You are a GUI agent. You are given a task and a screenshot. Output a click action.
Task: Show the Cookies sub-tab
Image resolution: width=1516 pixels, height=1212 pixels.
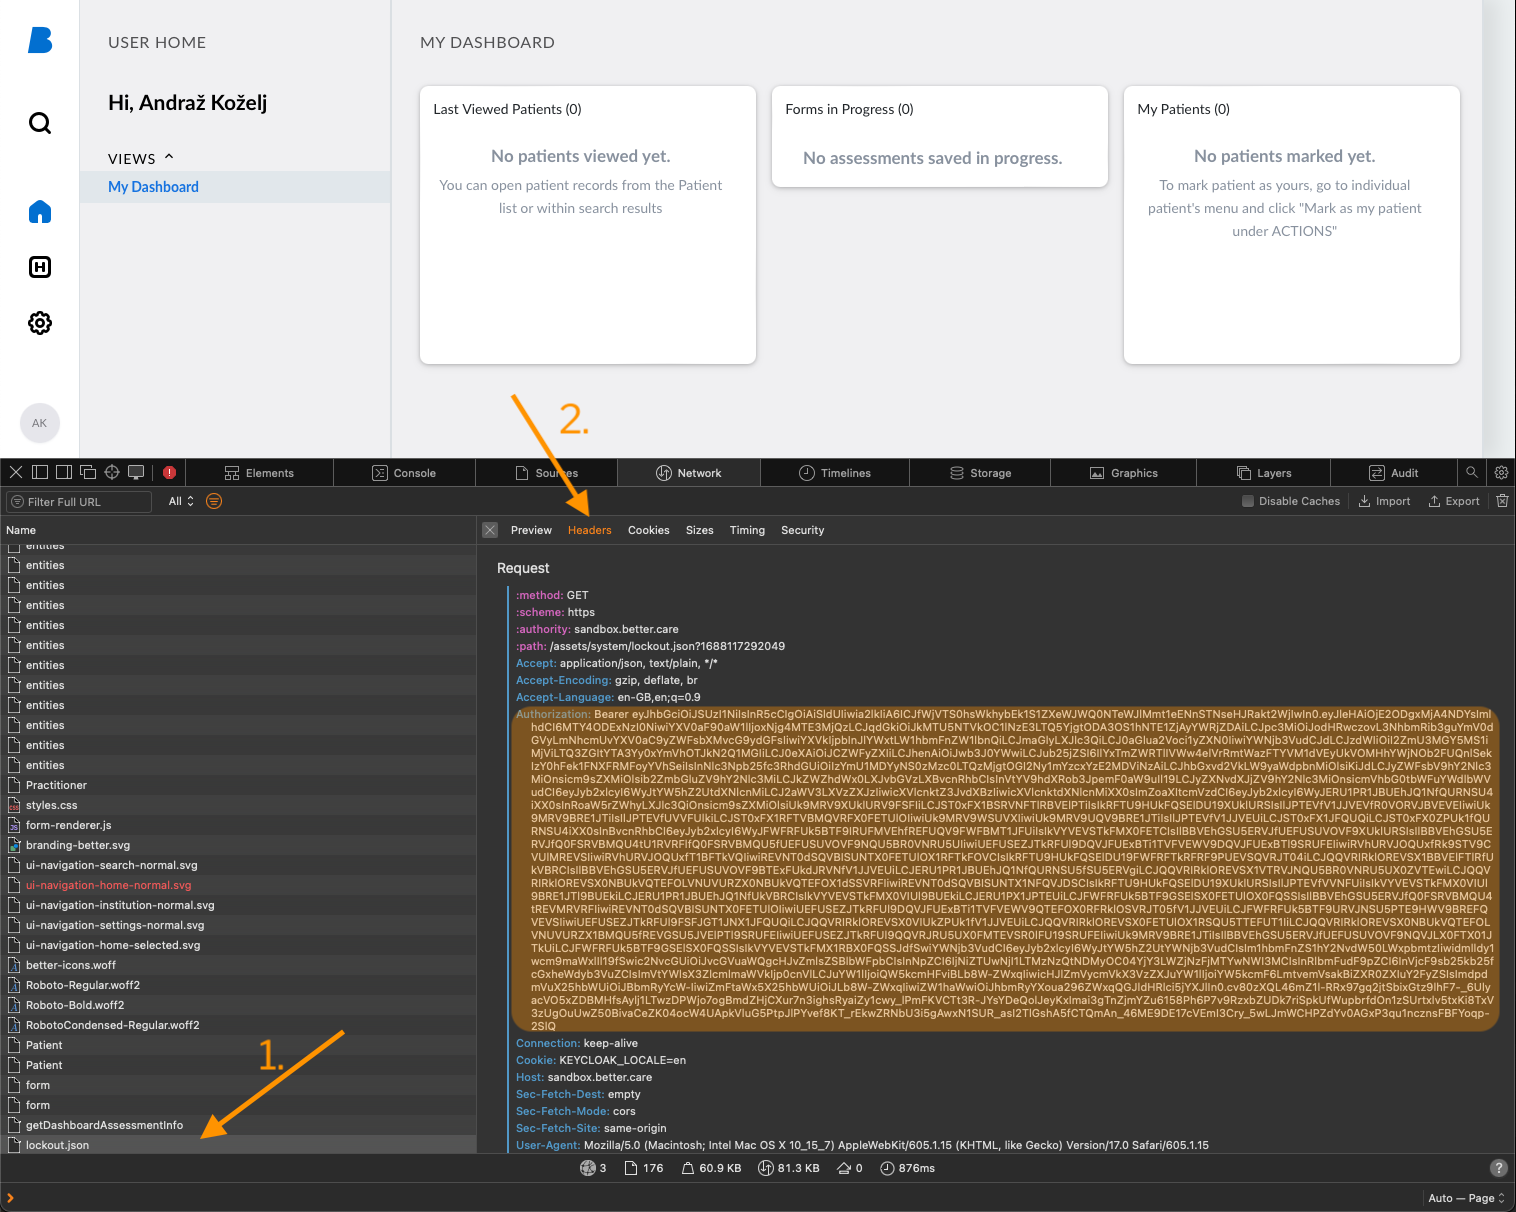(x=649, y=530)
